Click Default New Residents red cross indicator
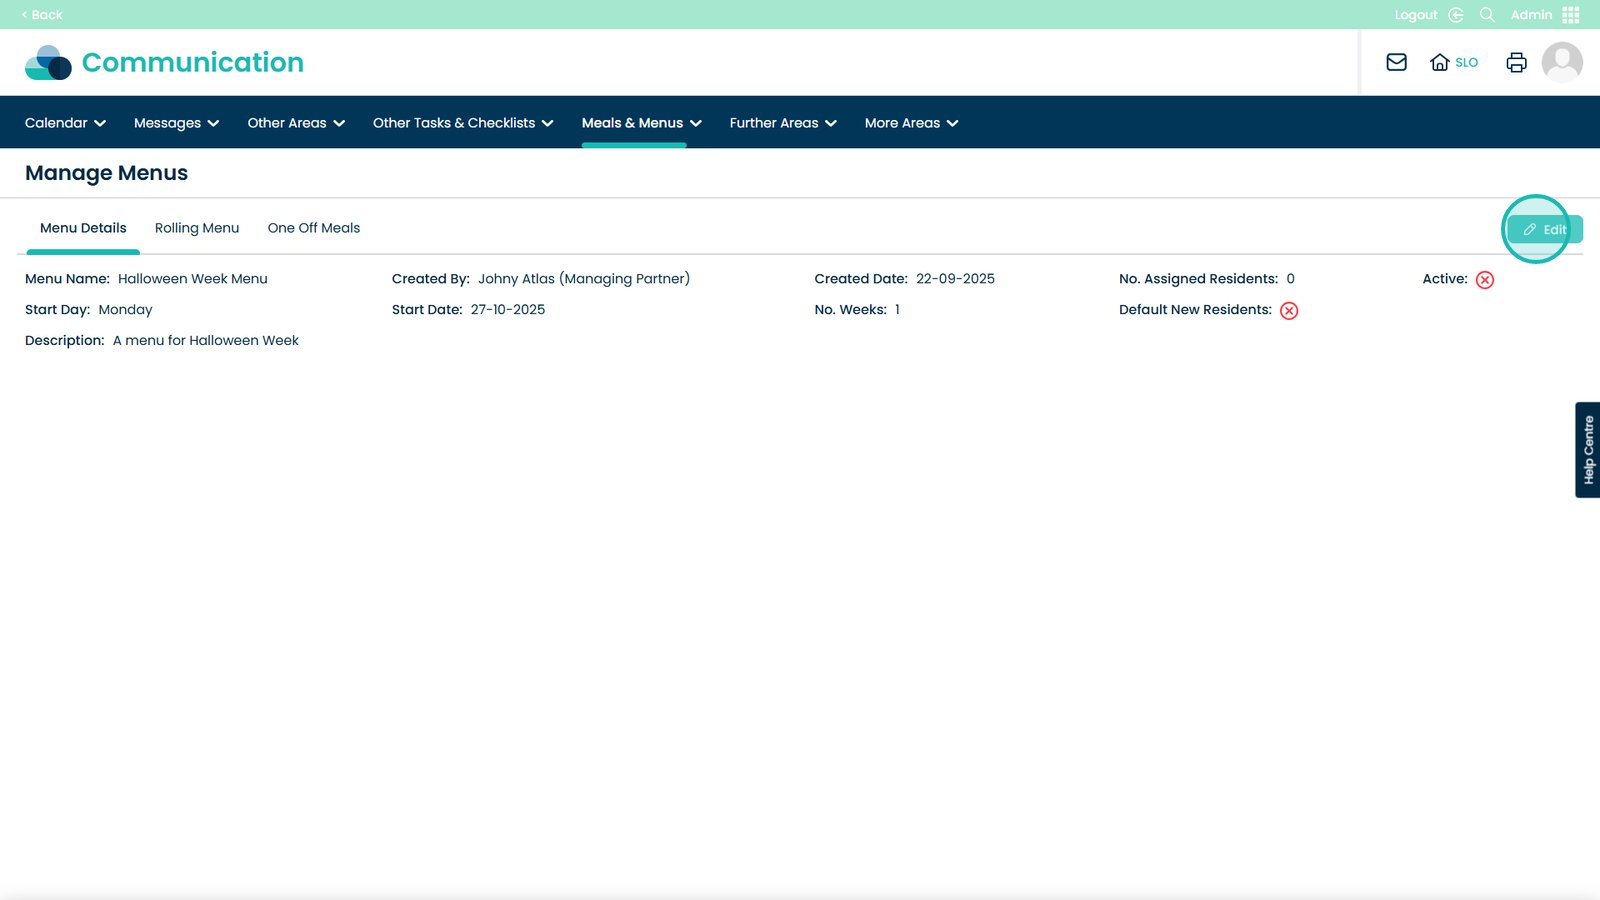Screen dimensions: 1600x900 pos(1289,311)
